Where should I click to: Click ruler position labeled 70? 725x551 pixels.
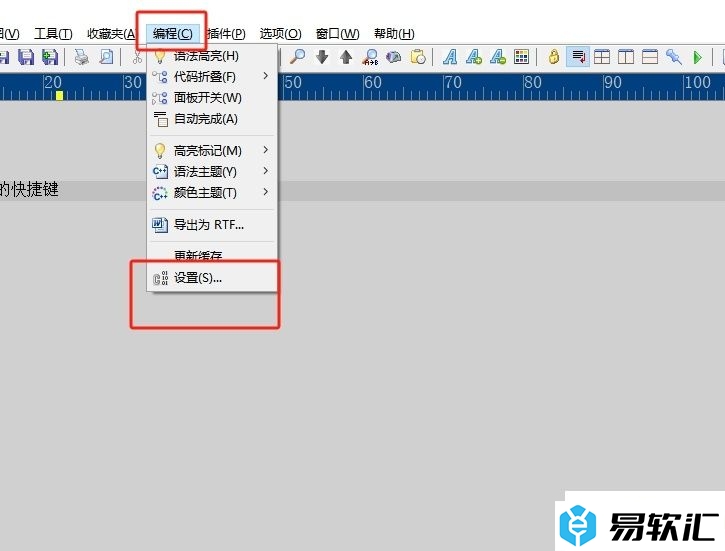[453, 82]
